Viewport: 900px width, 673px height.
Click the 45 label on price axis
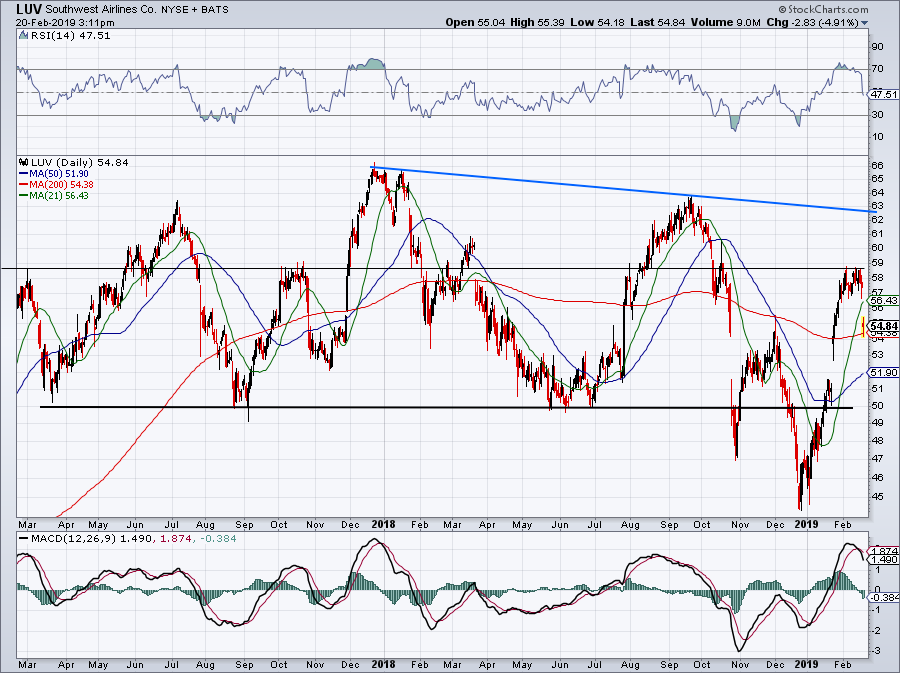(877, 496)
